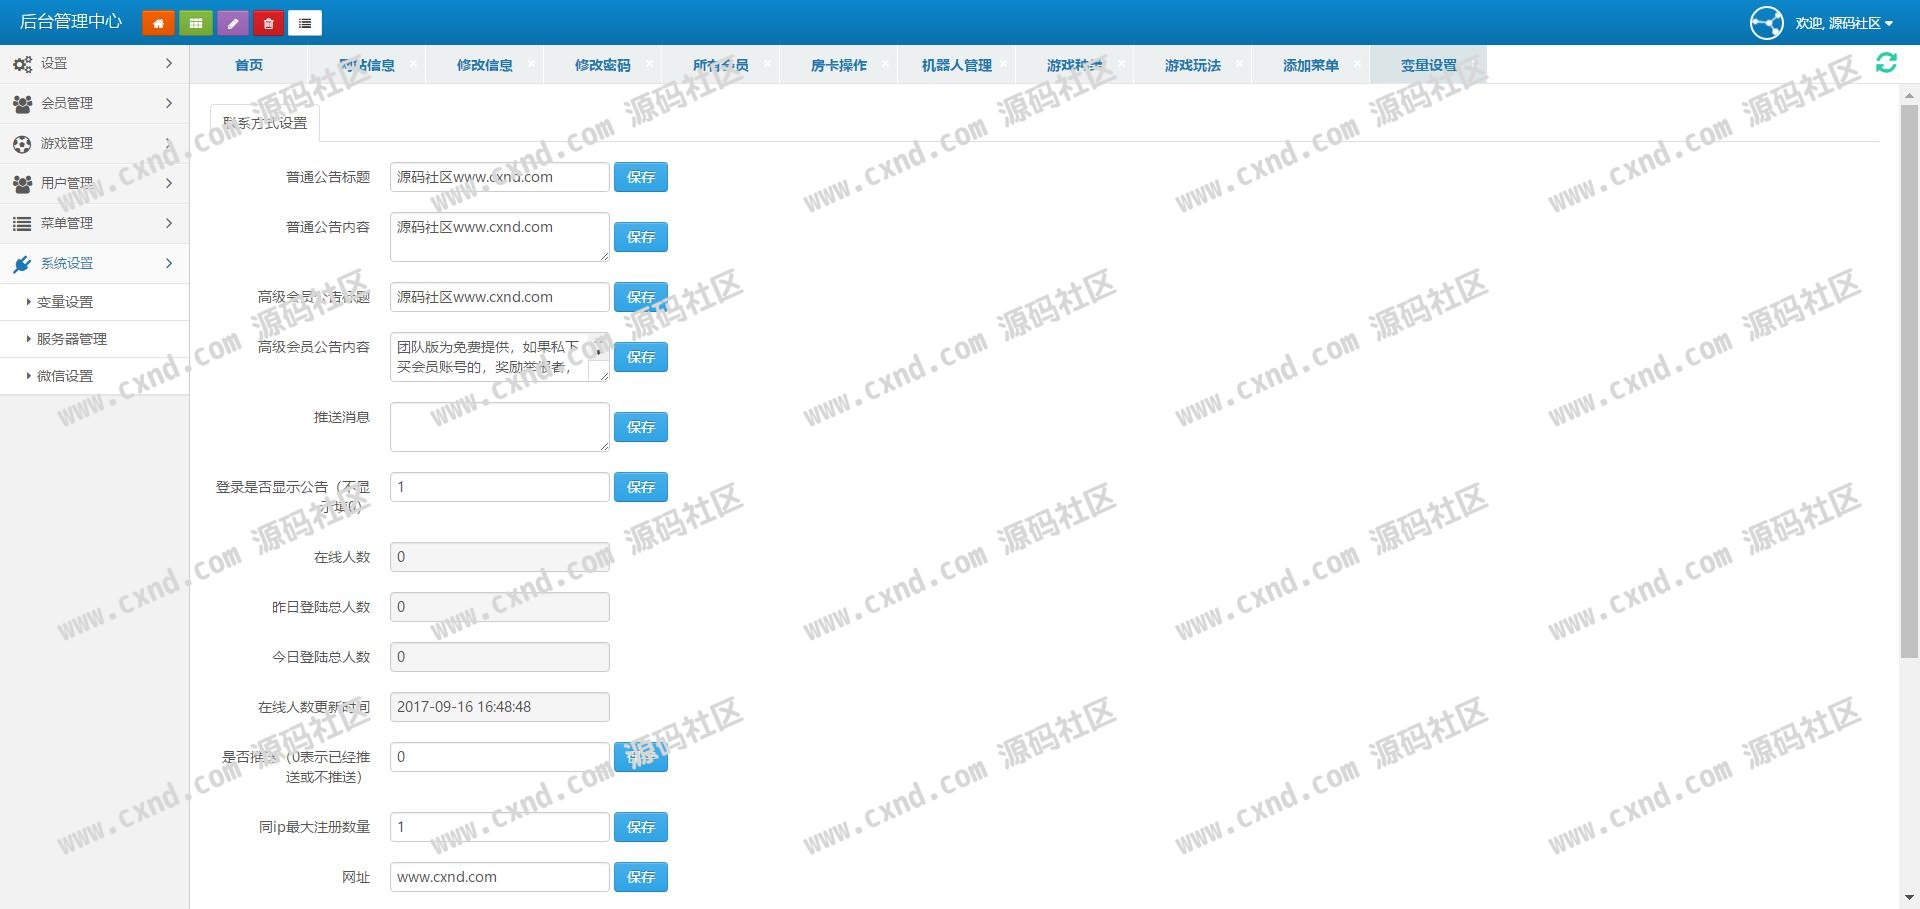Screen dimensions: 1920x909
Task: Focus the 普通公告标题 input field
Action: coord(500,177)
